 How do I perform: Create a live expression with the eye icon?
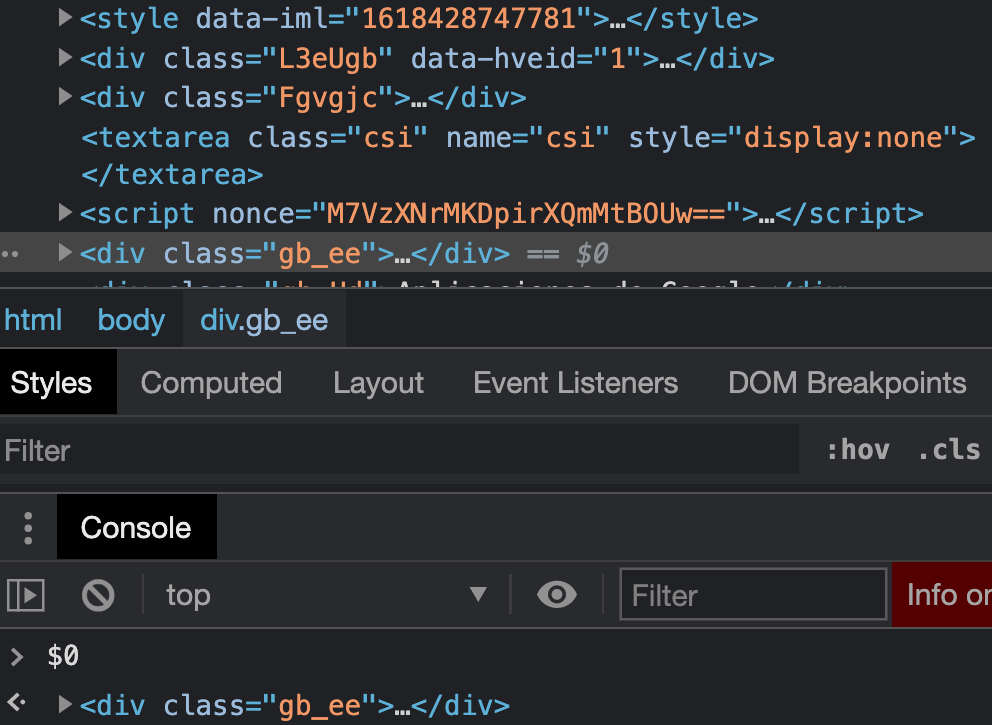pyautogui.click(x=557, y=595)
